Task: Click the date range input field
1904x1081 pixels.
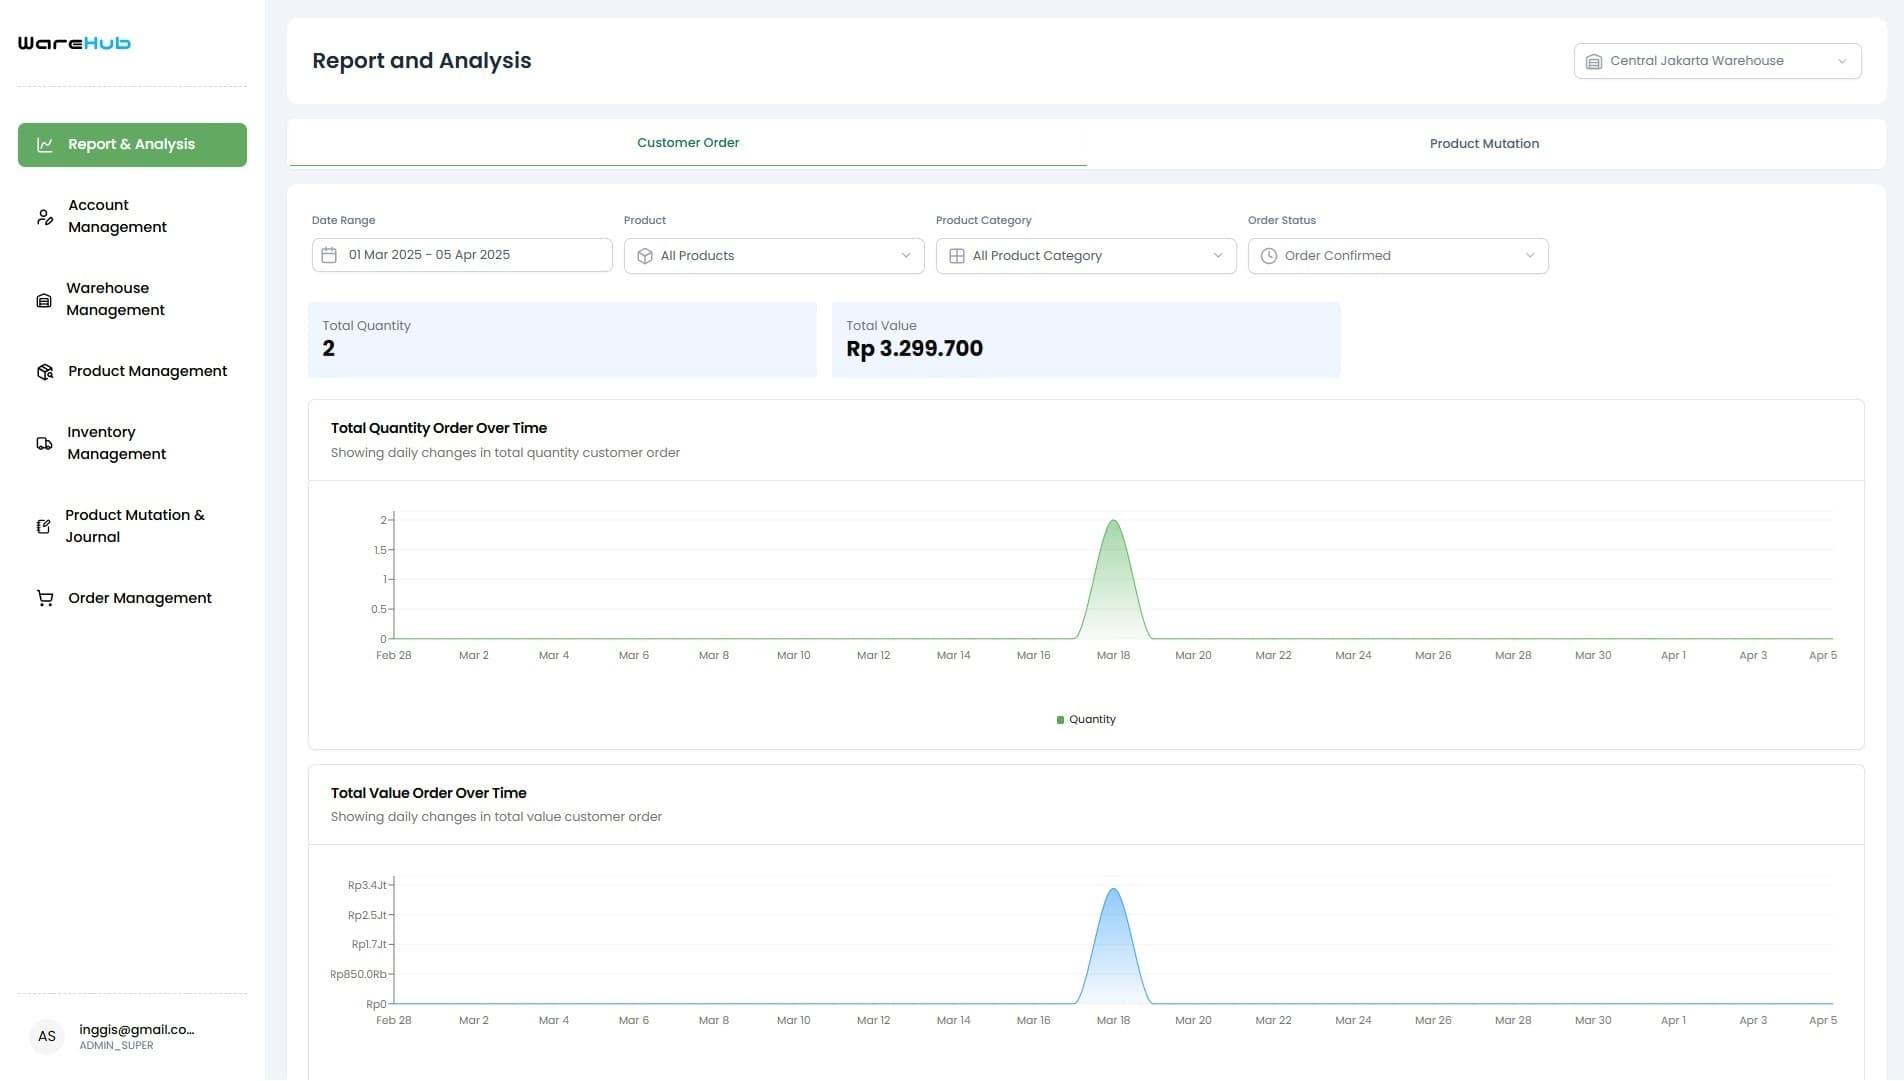Action: pos(460,255)
